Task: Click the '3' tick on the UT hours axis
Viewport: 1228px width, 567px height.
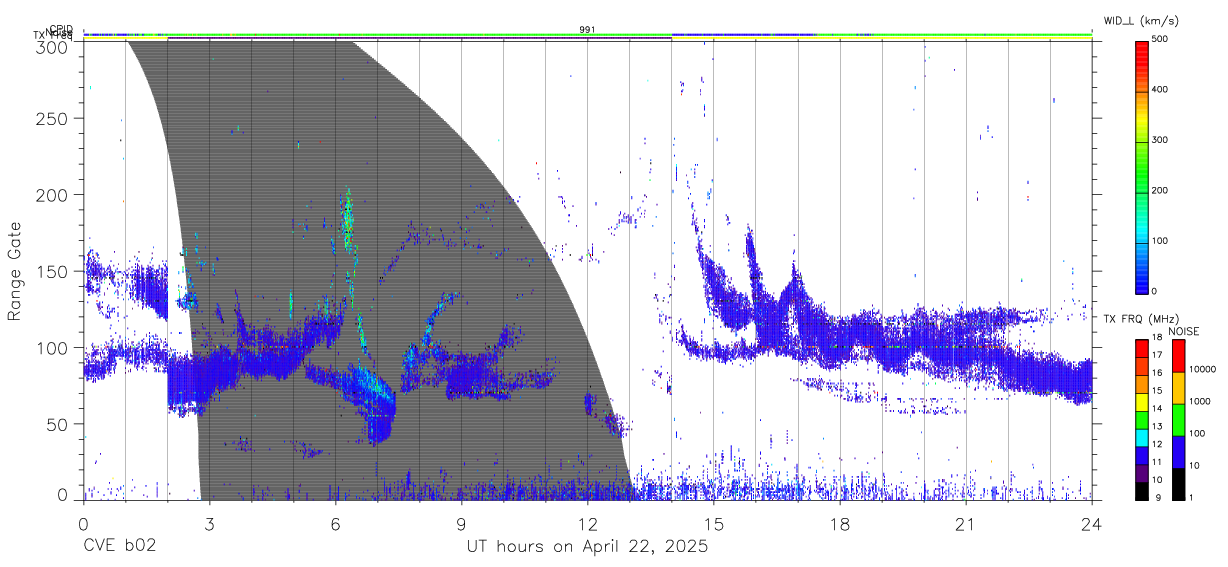Action: (x=209, y=525)
